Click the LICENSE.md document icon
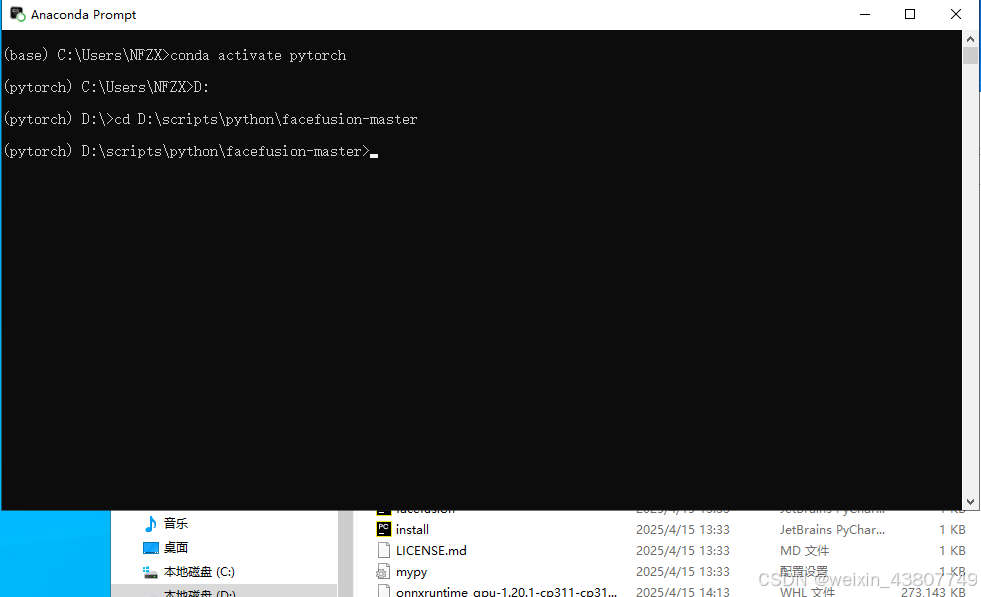981x597 pixels. click(x=385, y=550)
